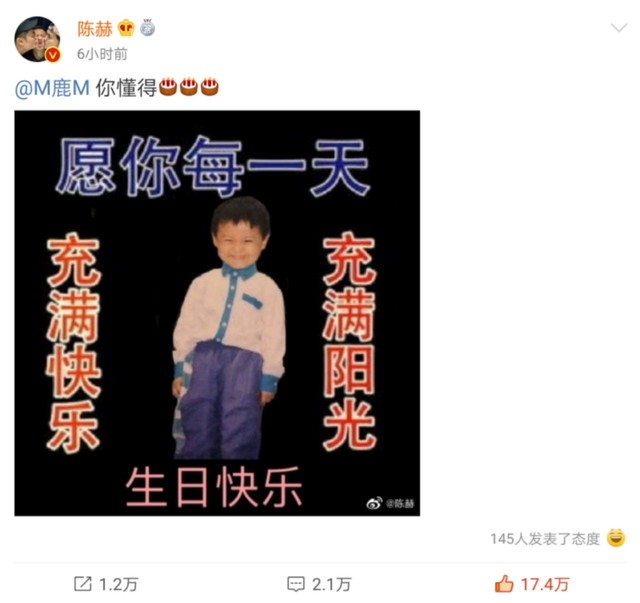This screenshot has height=603, width=640.
Task: Click first birthday cake emoji
Action: [x=168, y=87]
